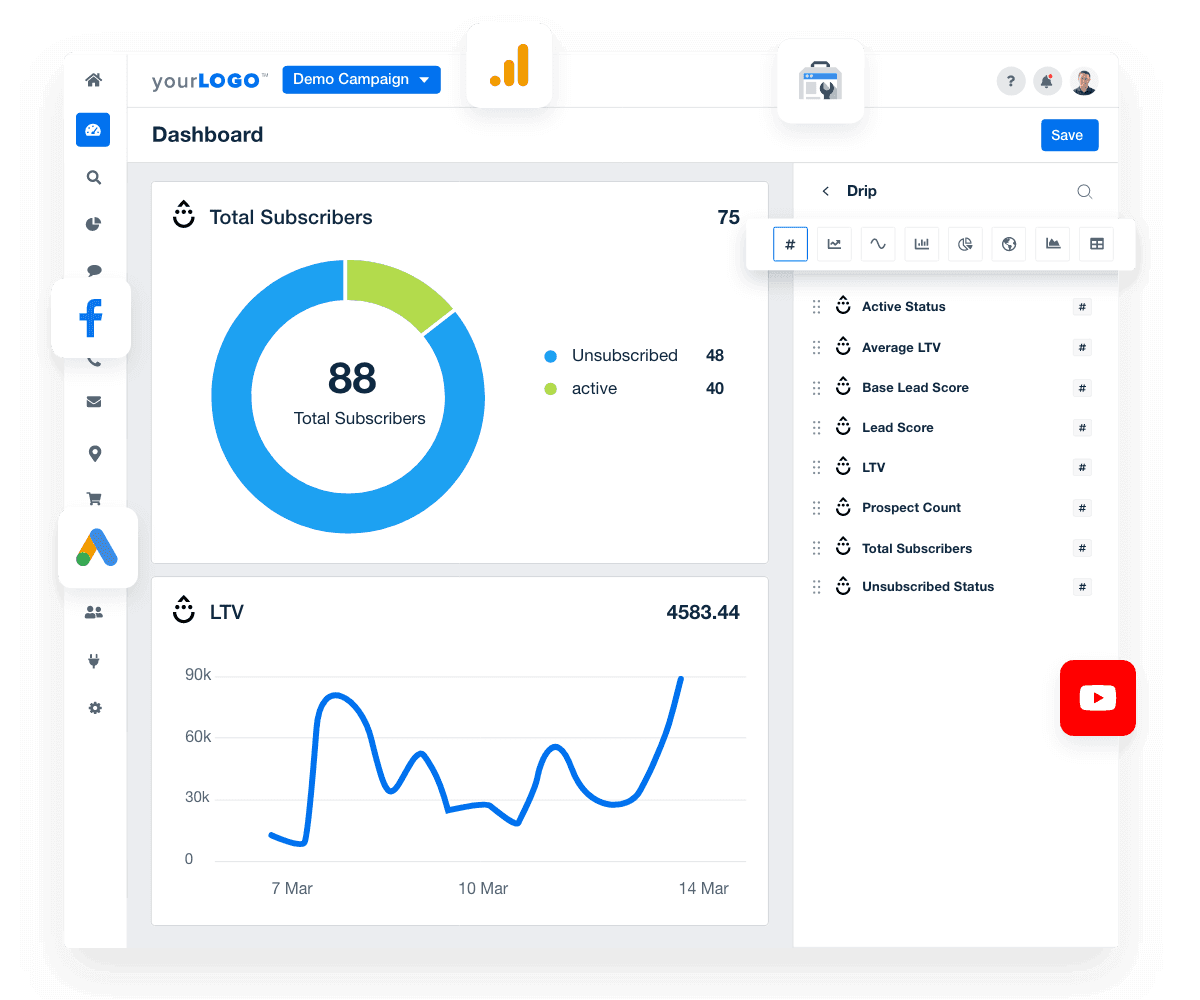
Task: Click the notifications bell icon
Action: (1047, 81)
